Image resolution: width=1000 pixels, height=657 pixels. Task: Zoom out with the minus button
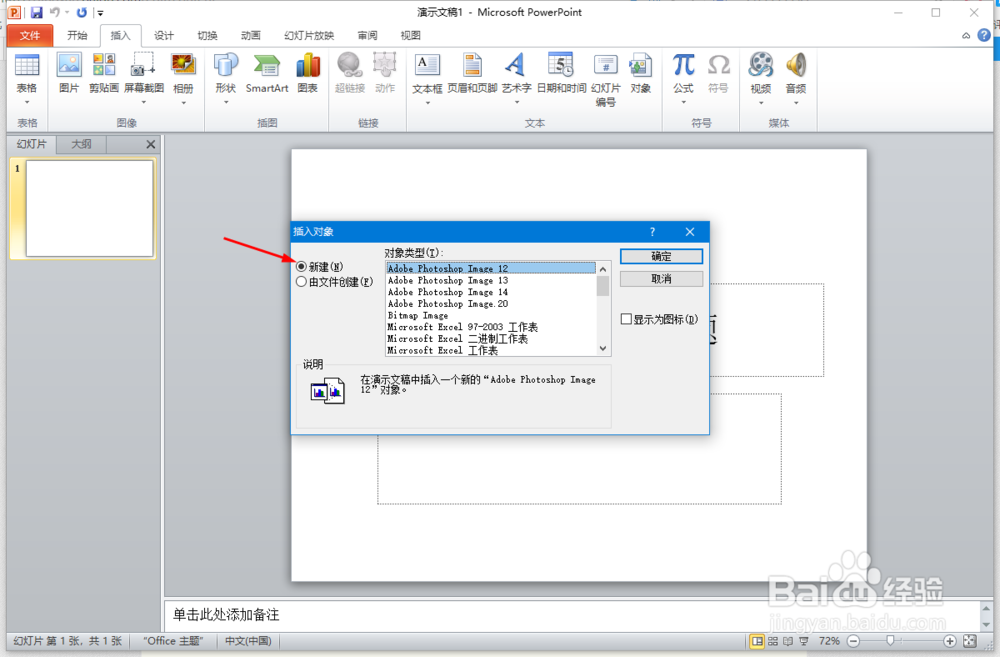(x=853, y=641)
